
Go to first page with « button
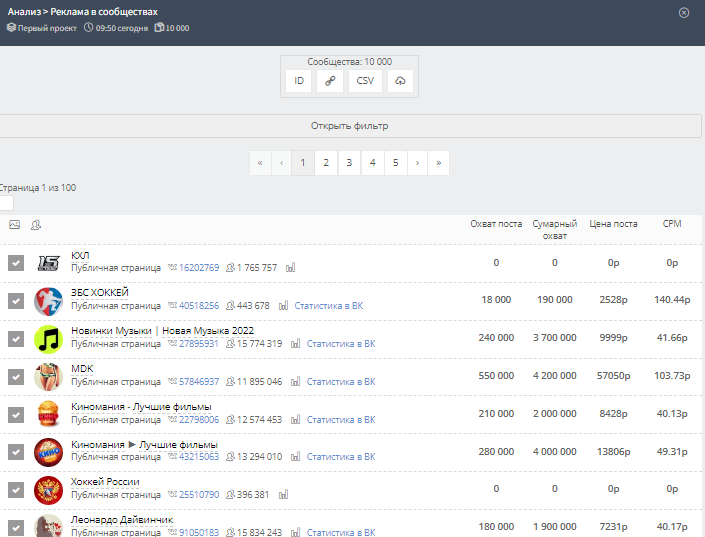tap(260, 163)
